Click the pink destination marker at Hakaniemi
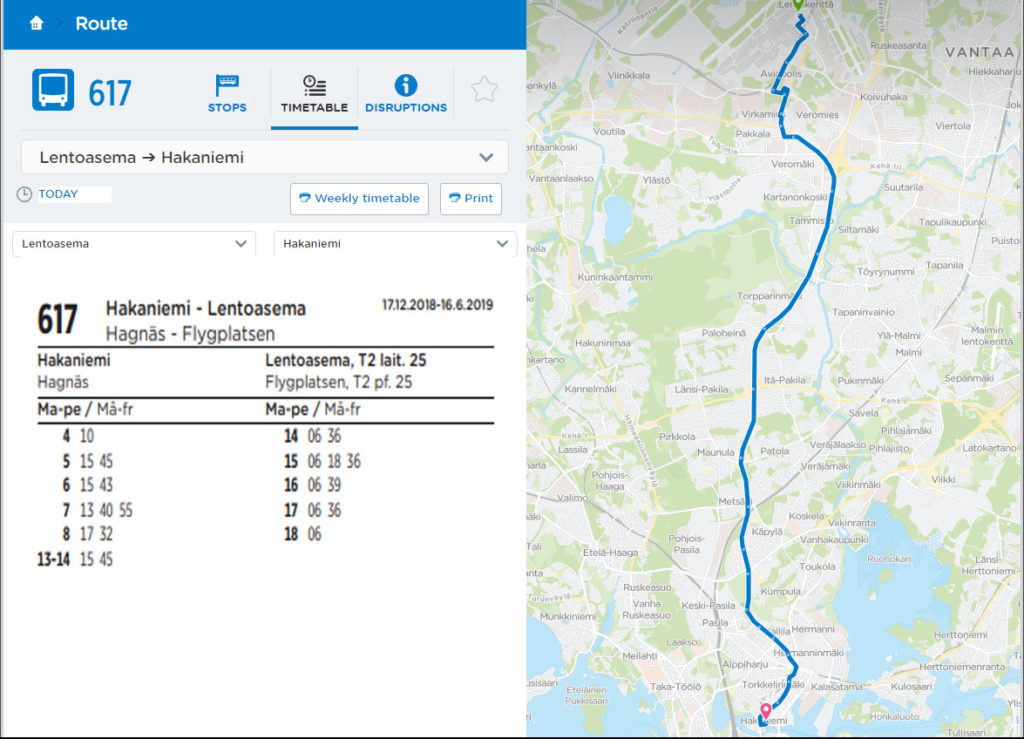 (x=765, y=710)
